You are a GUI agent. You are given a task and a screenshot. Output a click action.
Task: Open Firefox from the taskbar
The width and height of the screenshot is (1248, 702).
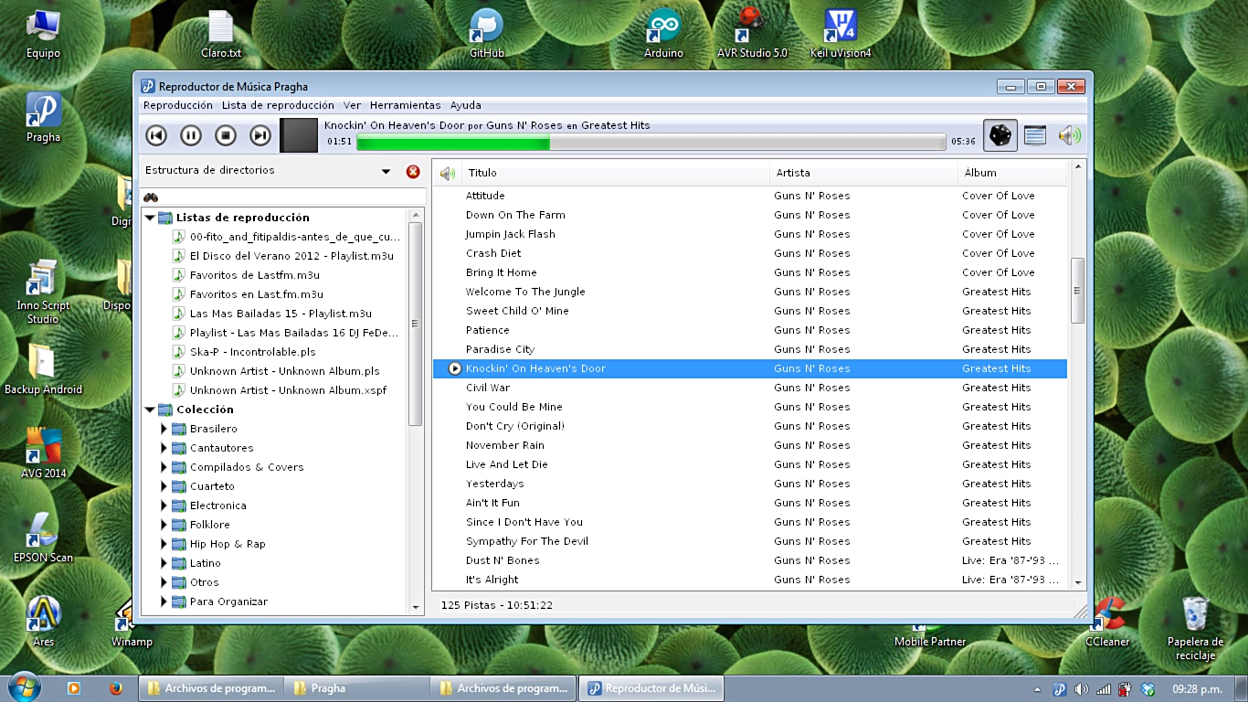[x=116, y=688]
